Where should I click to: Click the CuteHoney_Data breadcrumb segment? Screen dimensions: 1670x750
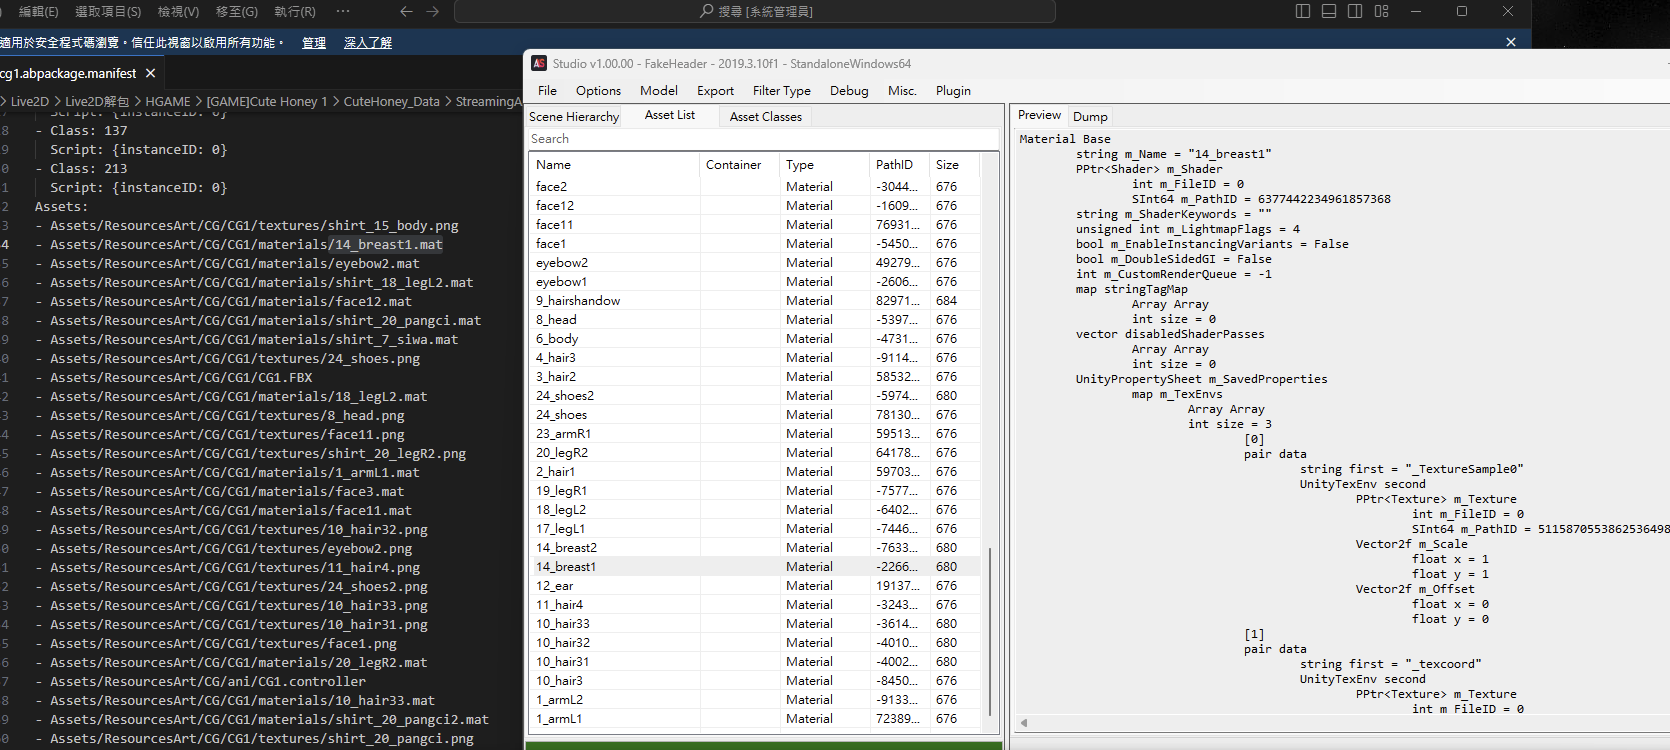click(391, 101)
